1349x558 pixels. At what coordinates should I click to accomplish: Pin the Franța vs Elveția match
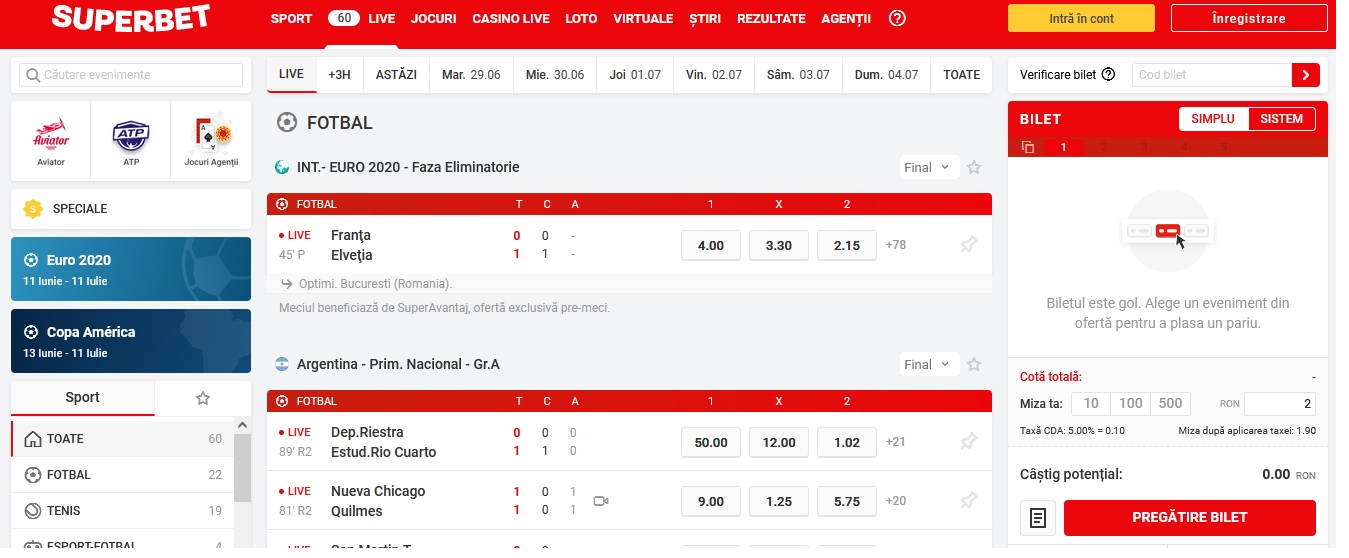(969, 244)
